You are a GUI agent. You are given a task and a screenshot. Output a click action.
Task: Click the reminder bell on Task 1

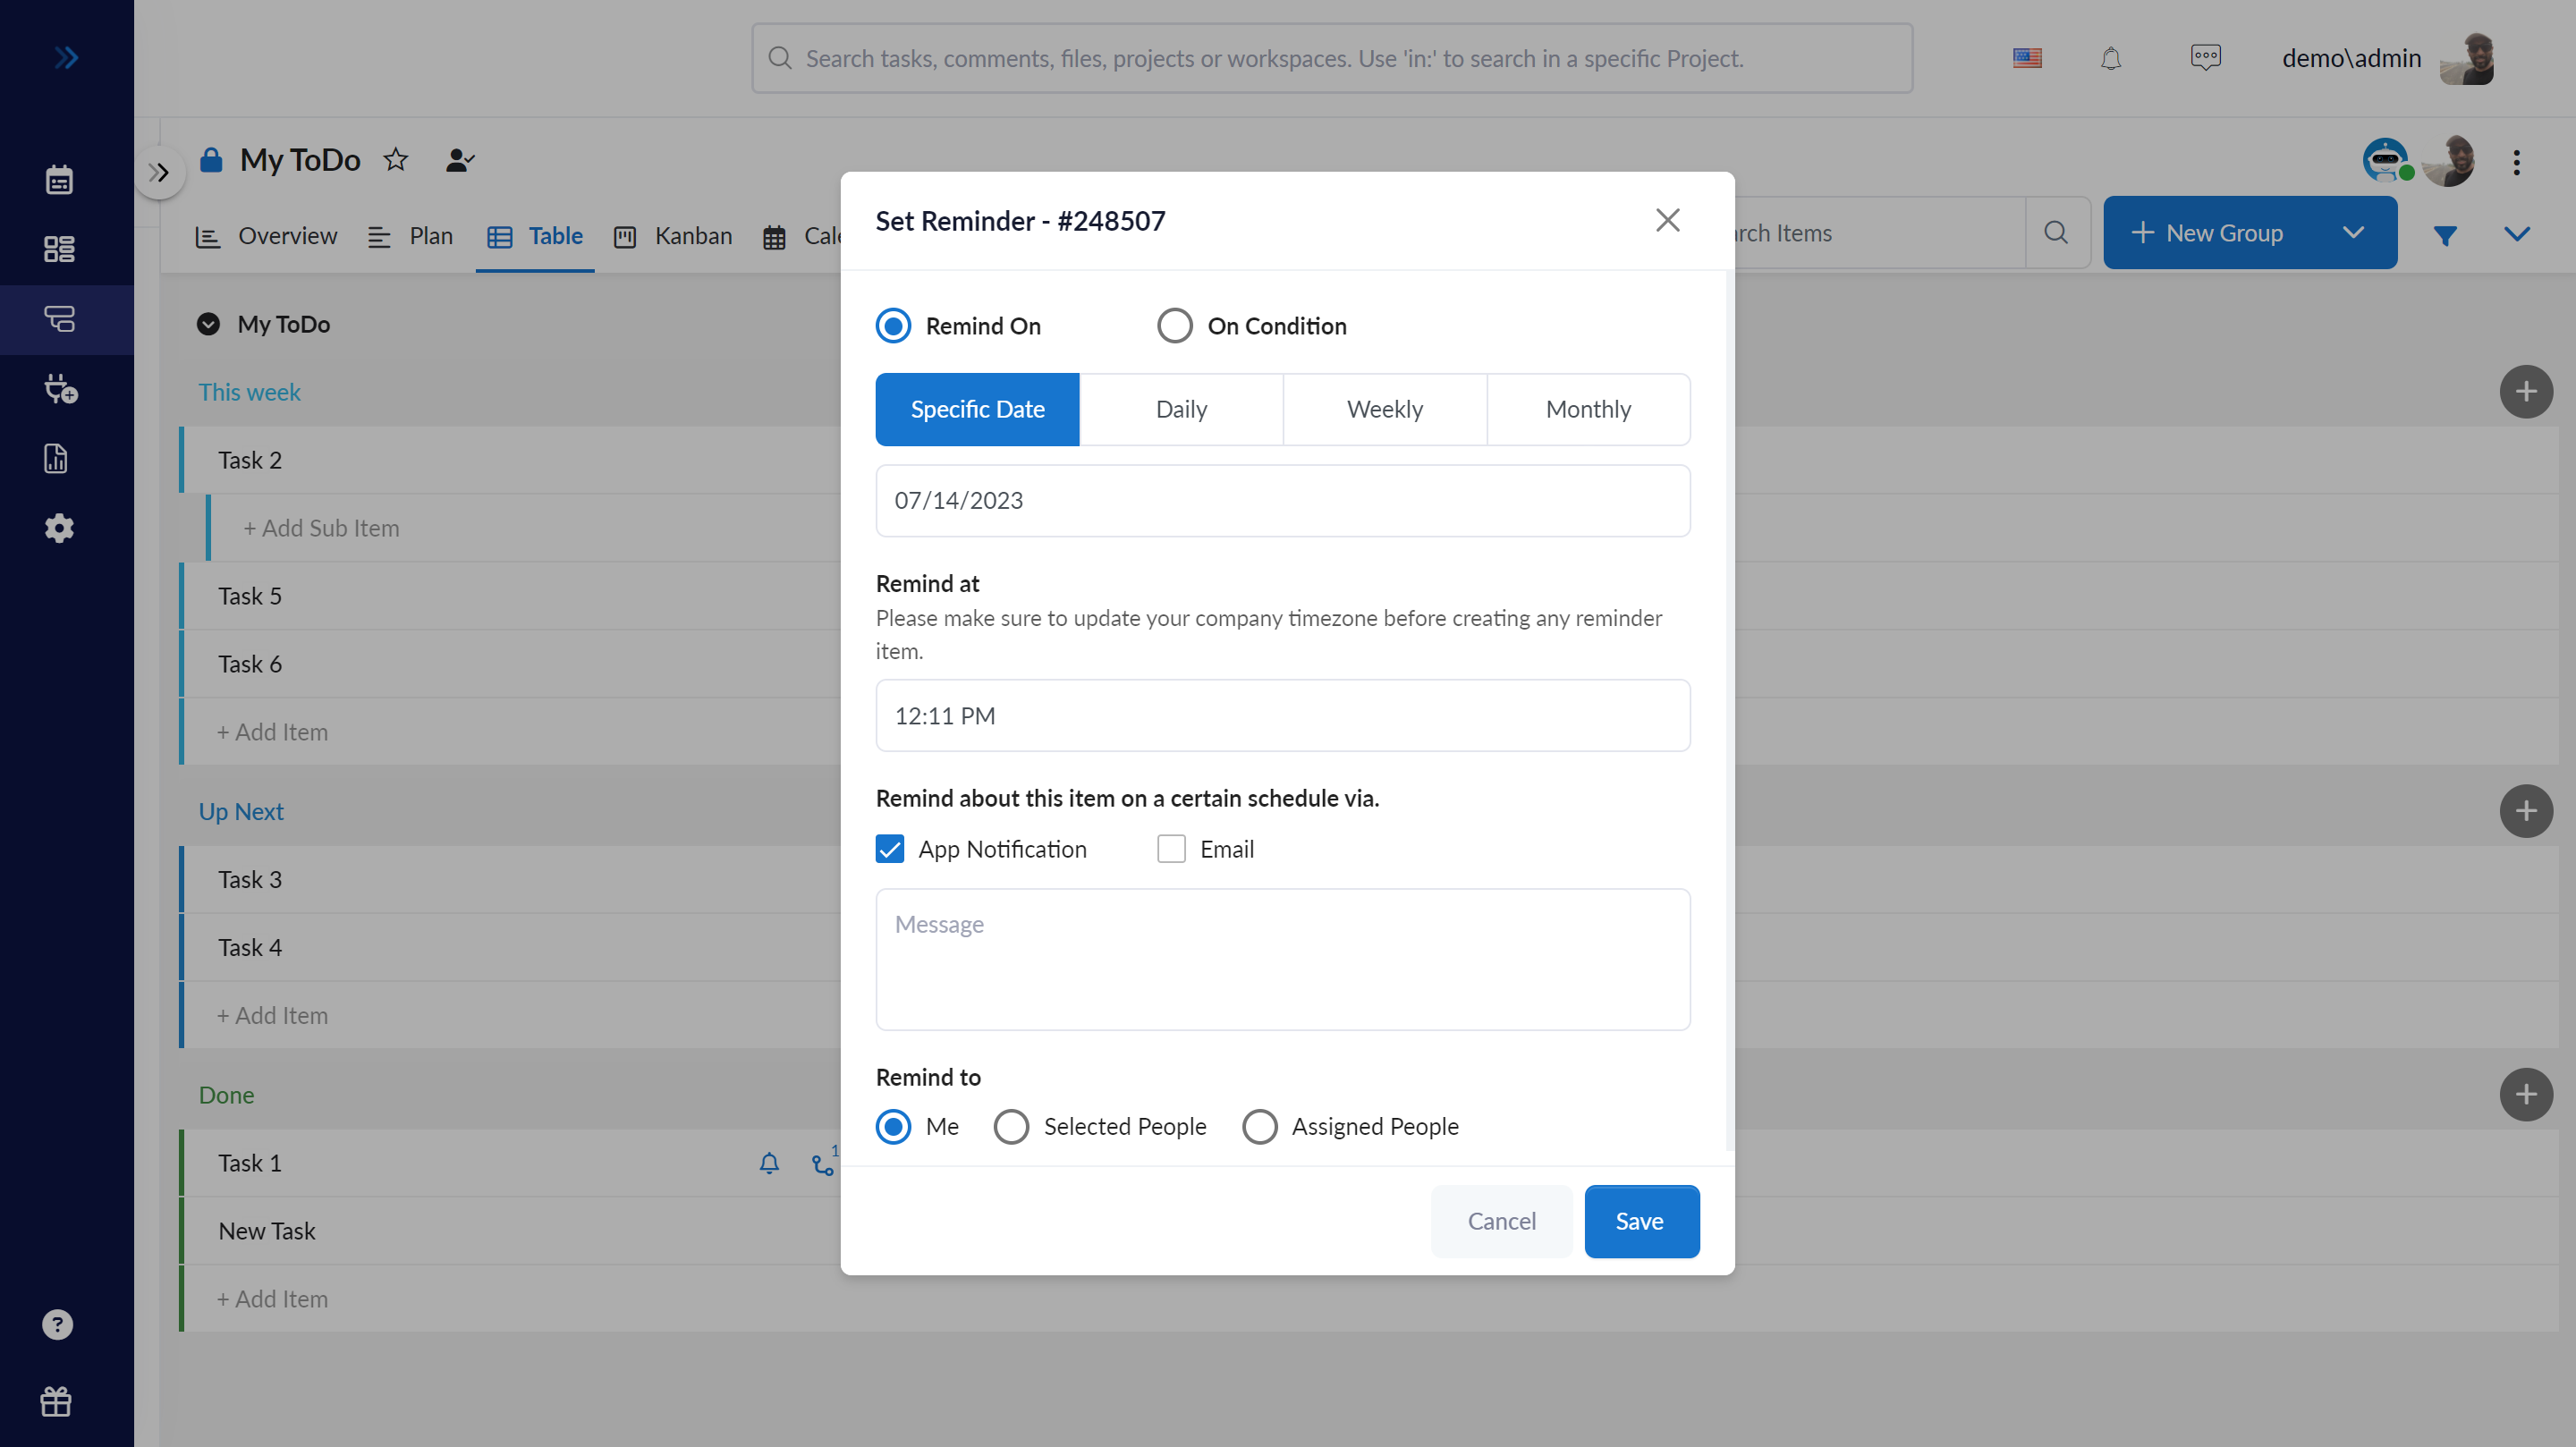pos(769,1163)
